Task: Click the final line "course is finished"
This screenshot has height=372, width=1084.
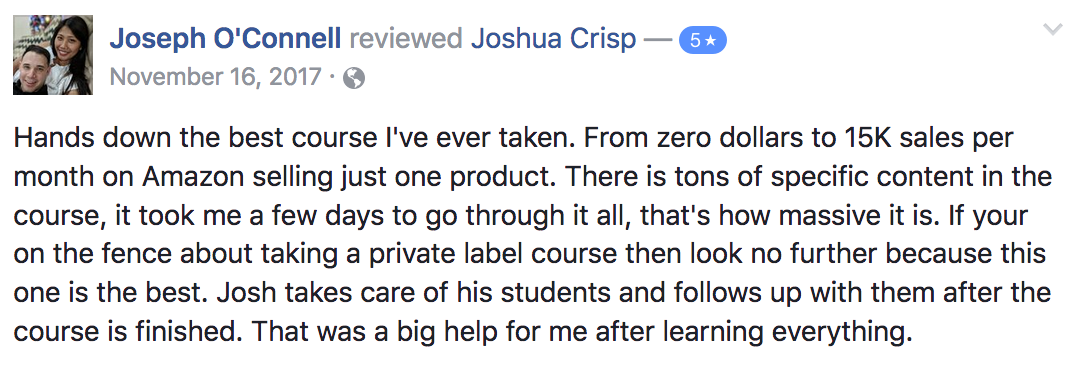Action: pos(125,333)
